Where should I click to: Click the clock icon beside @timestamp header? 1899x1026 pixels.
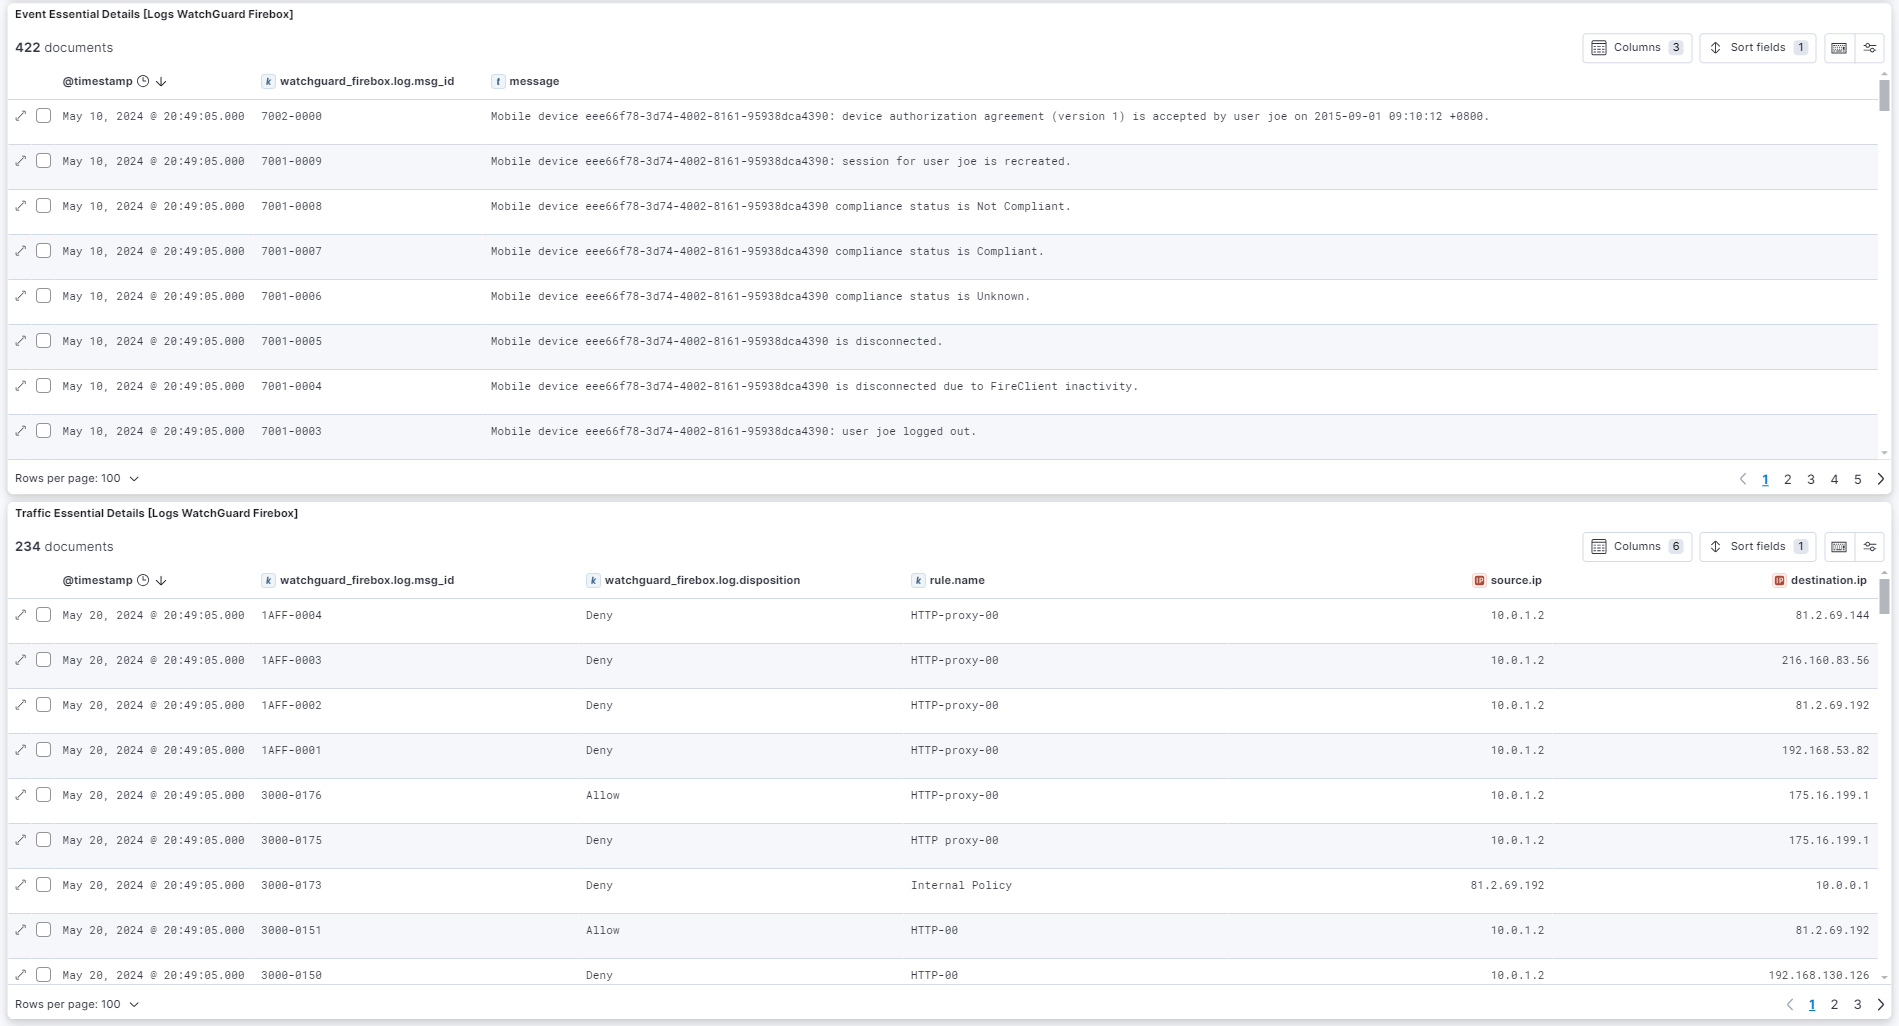(x=142, y=81)
